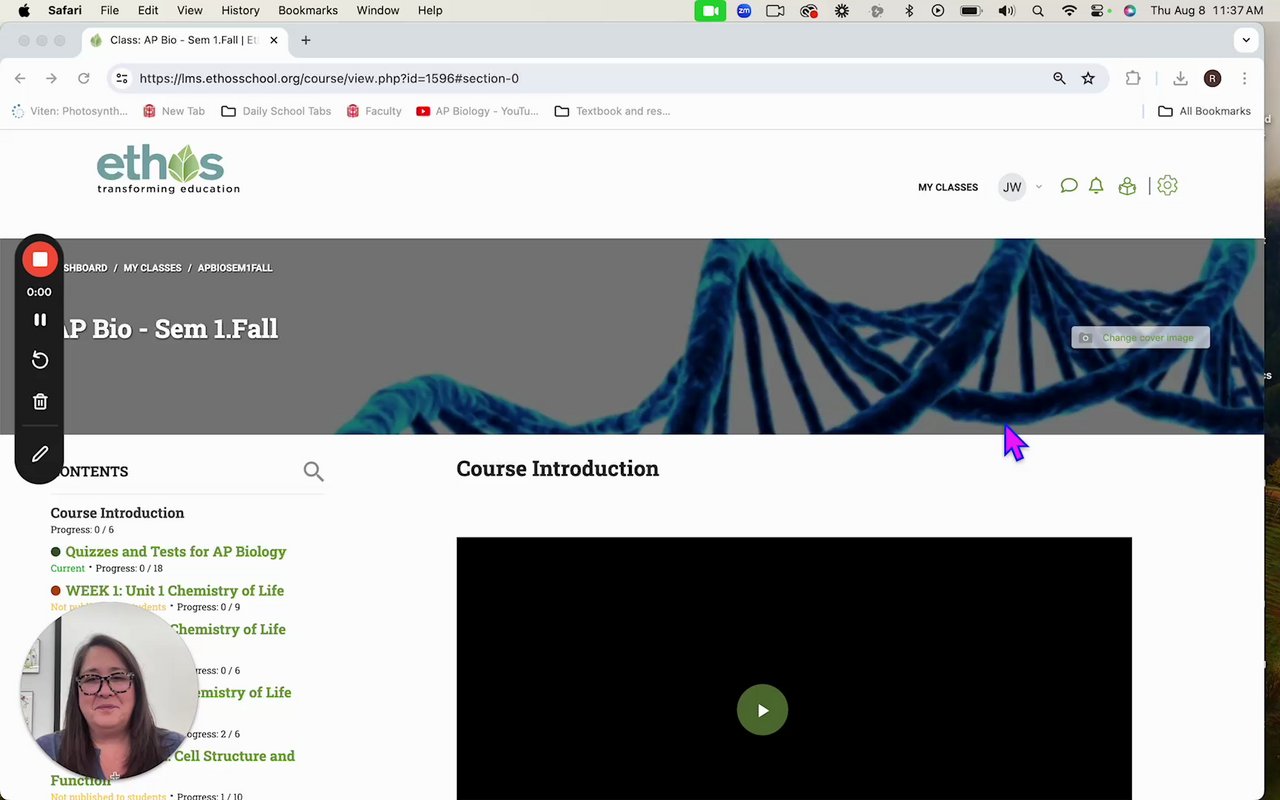View site information in the address bar
The width and height of the screenshot is (1280, 800).
(121, 78)
